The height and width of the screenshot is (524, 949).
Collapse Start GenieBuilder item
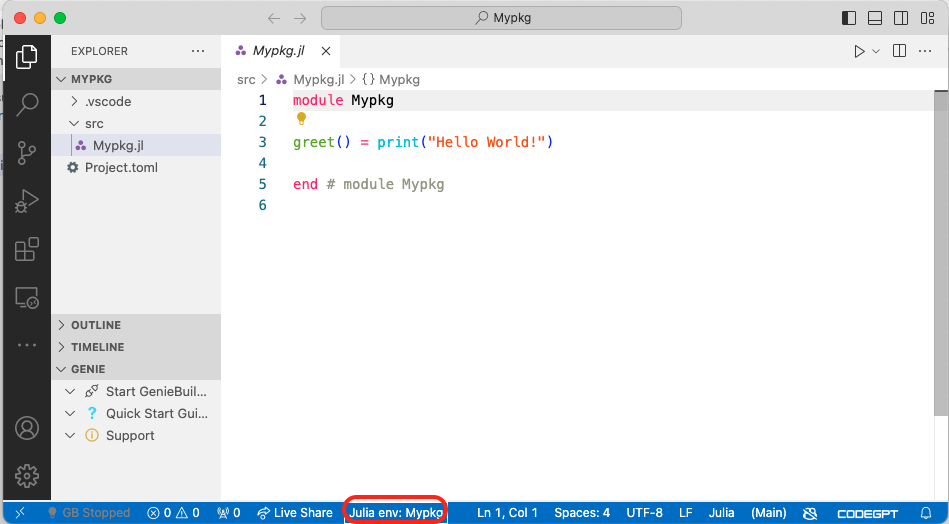coord(70,391)
